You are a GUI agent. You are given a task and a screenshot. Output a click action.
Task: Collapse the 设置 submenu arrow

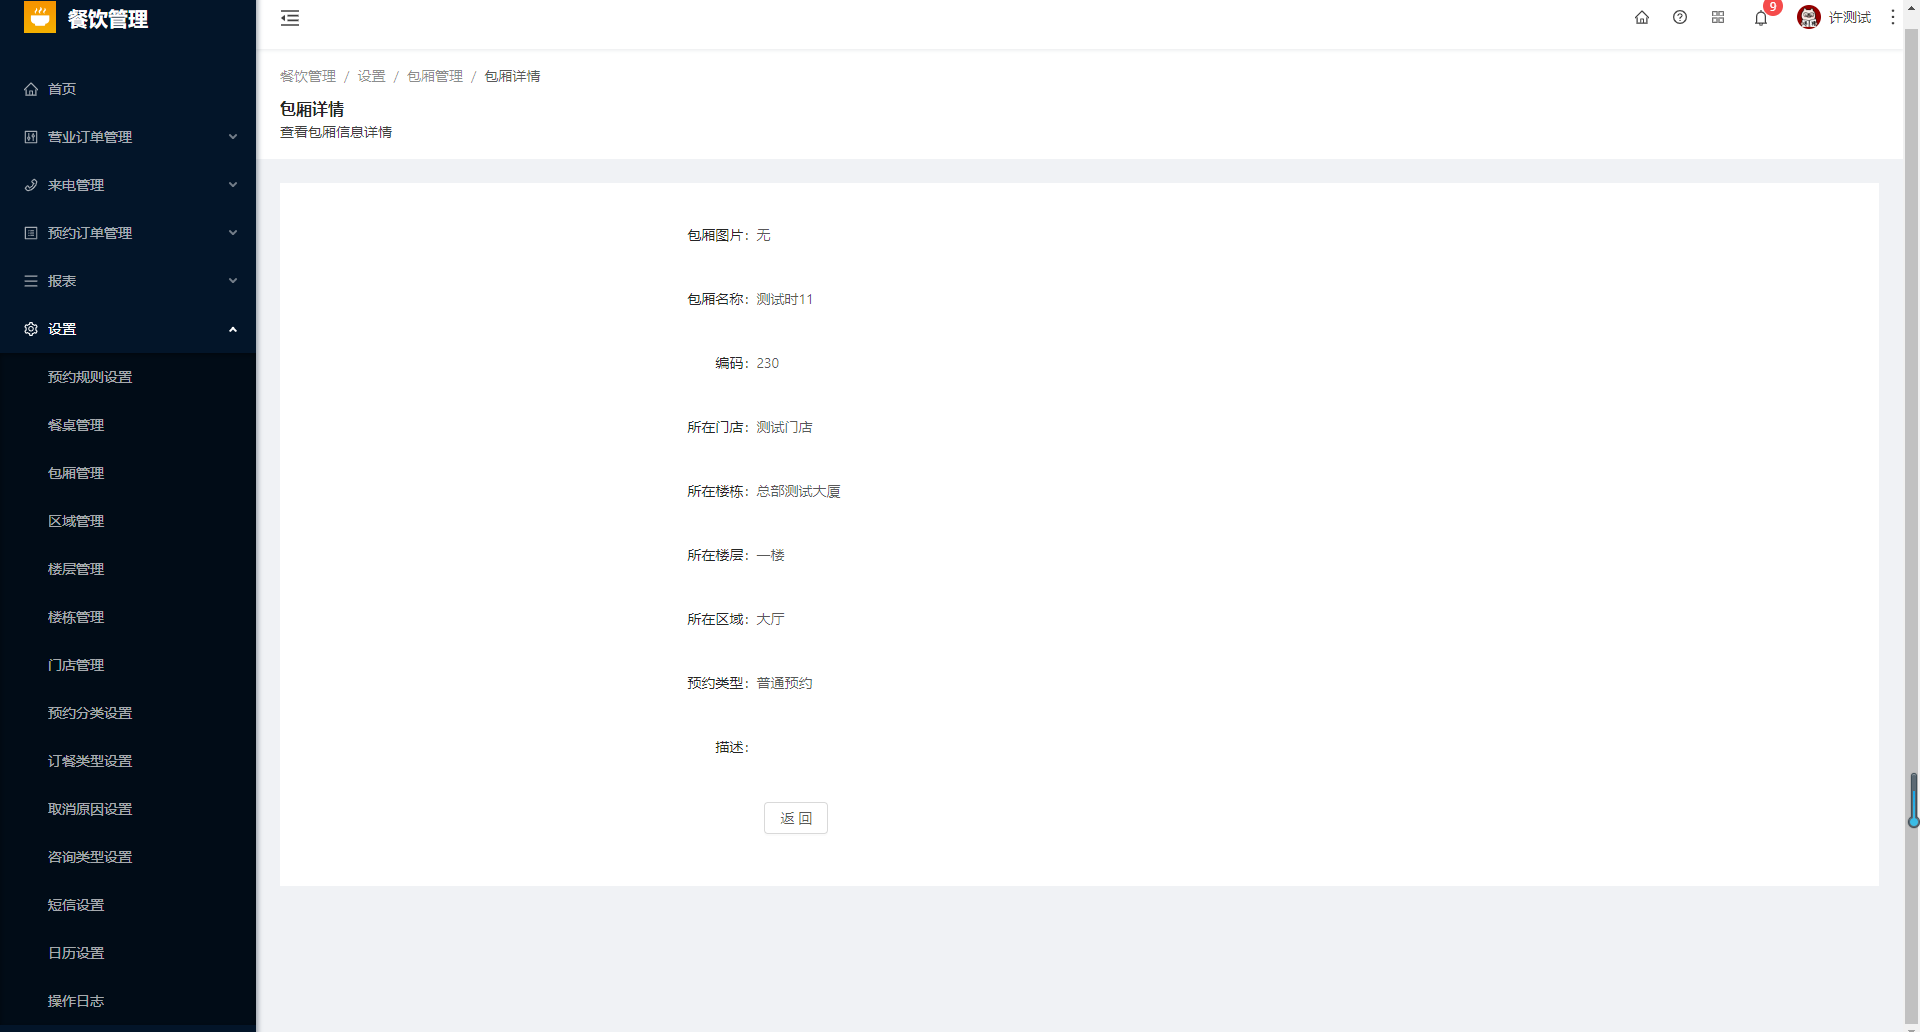[233, 329]
